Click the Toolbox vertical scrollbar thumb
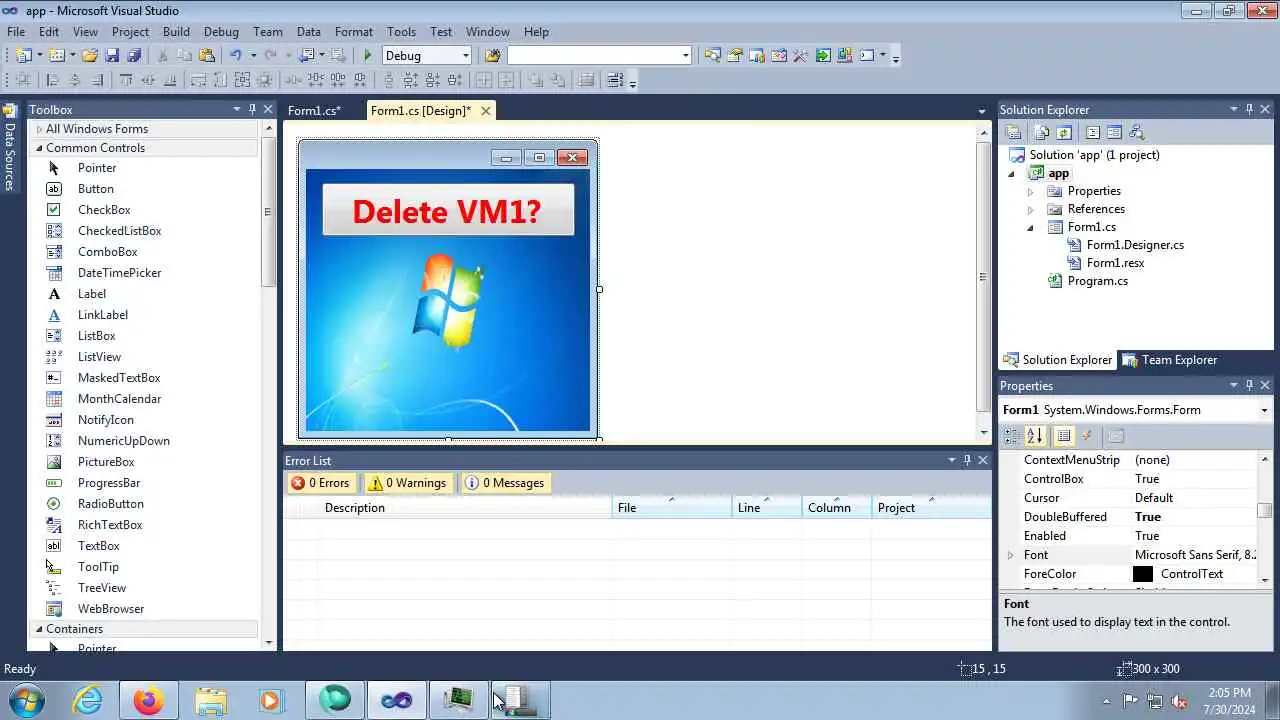 click(x=268, y=212)
